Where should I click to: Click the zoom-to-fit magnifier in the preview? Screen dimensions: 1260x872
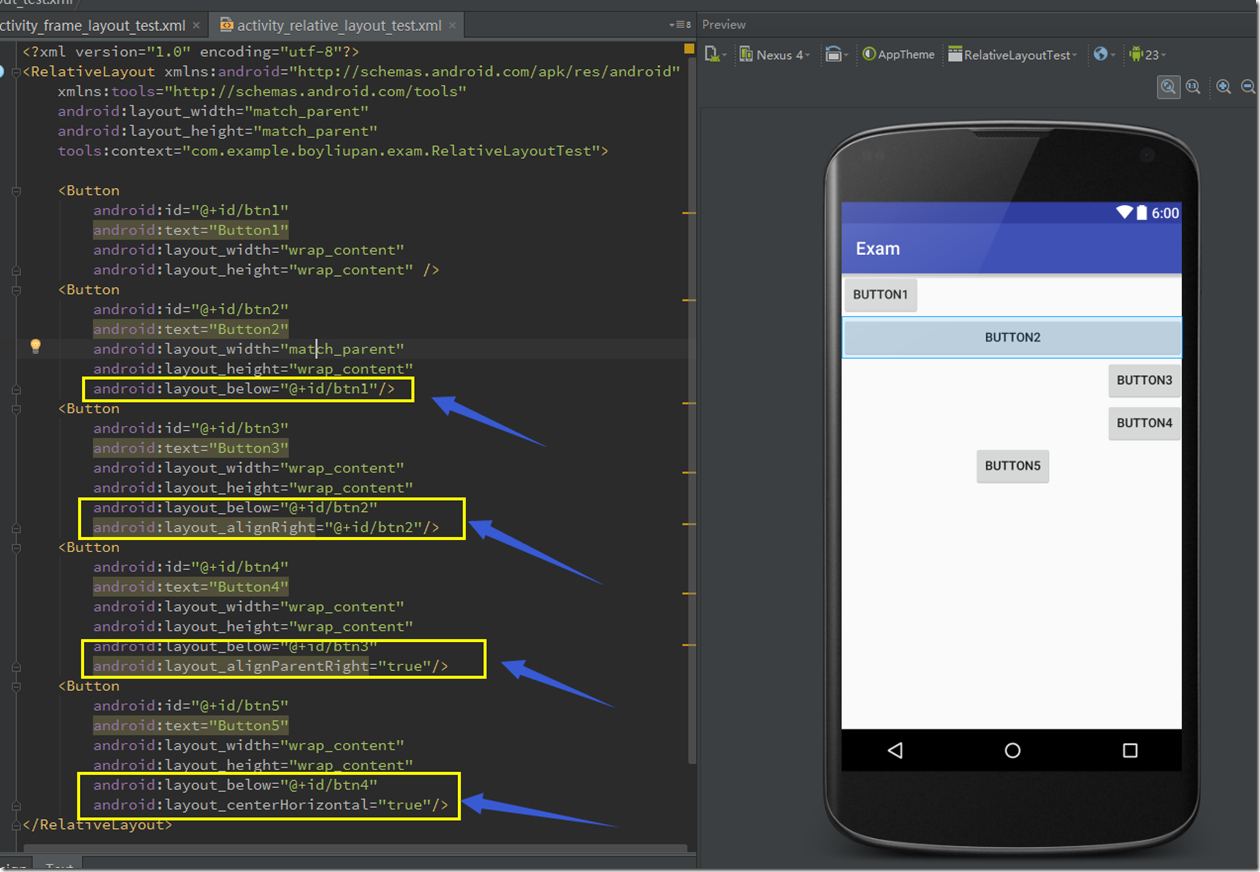click(1168, 87)
